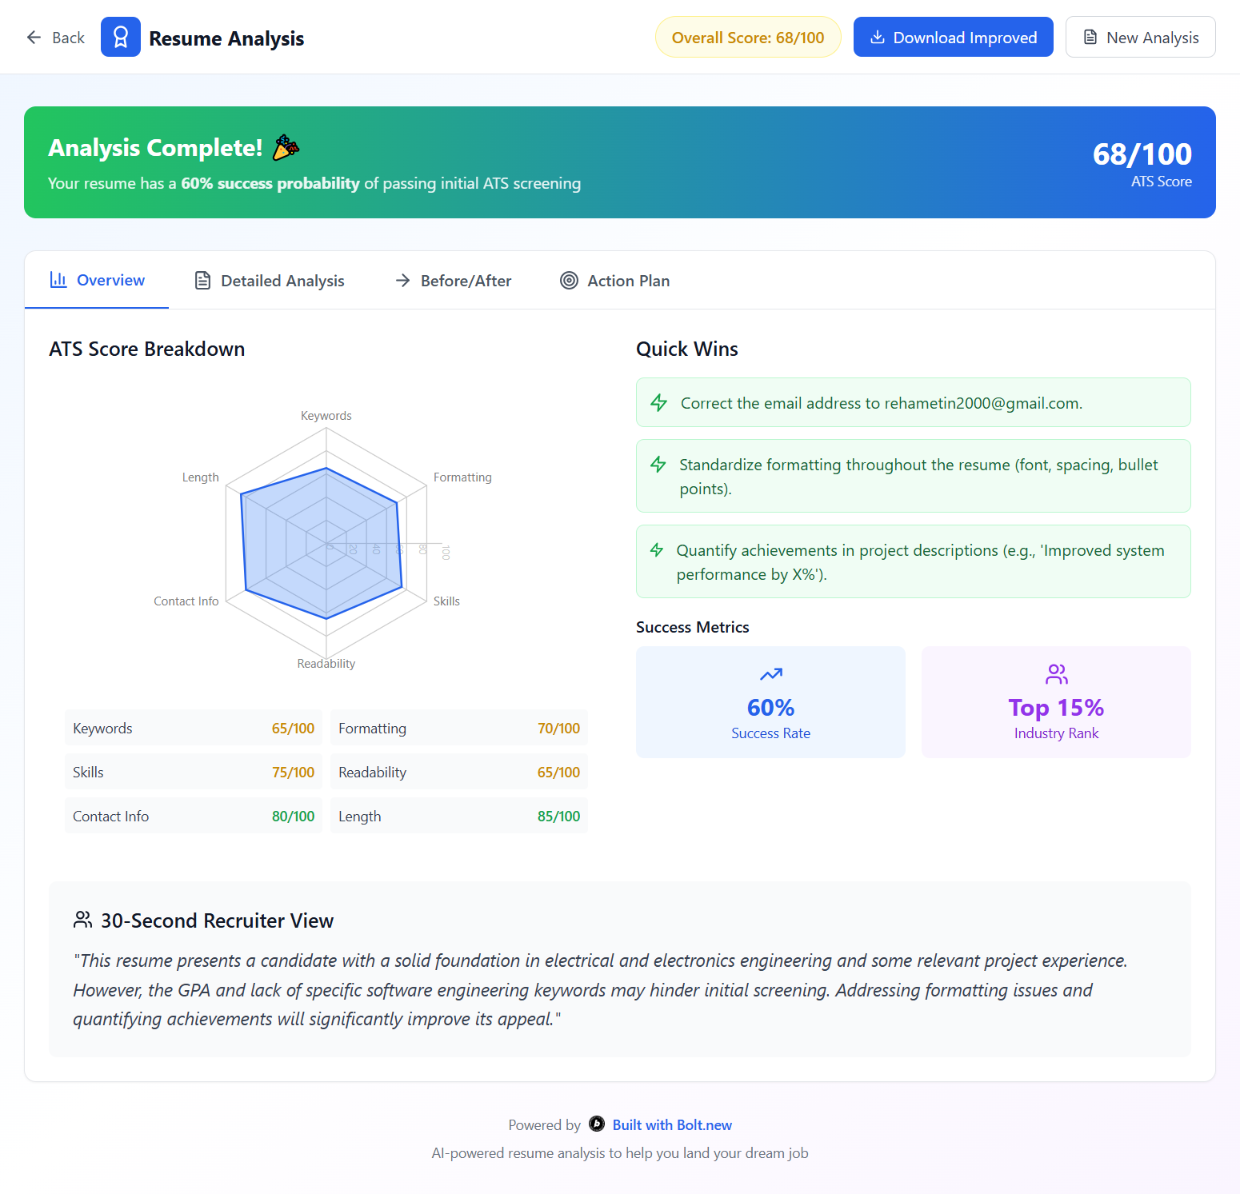Image resolution: width=1240 pixels, height=1194 pixels.
Task: Click the Contact Info 80/100 score row
Action: [x=193, y=816]
